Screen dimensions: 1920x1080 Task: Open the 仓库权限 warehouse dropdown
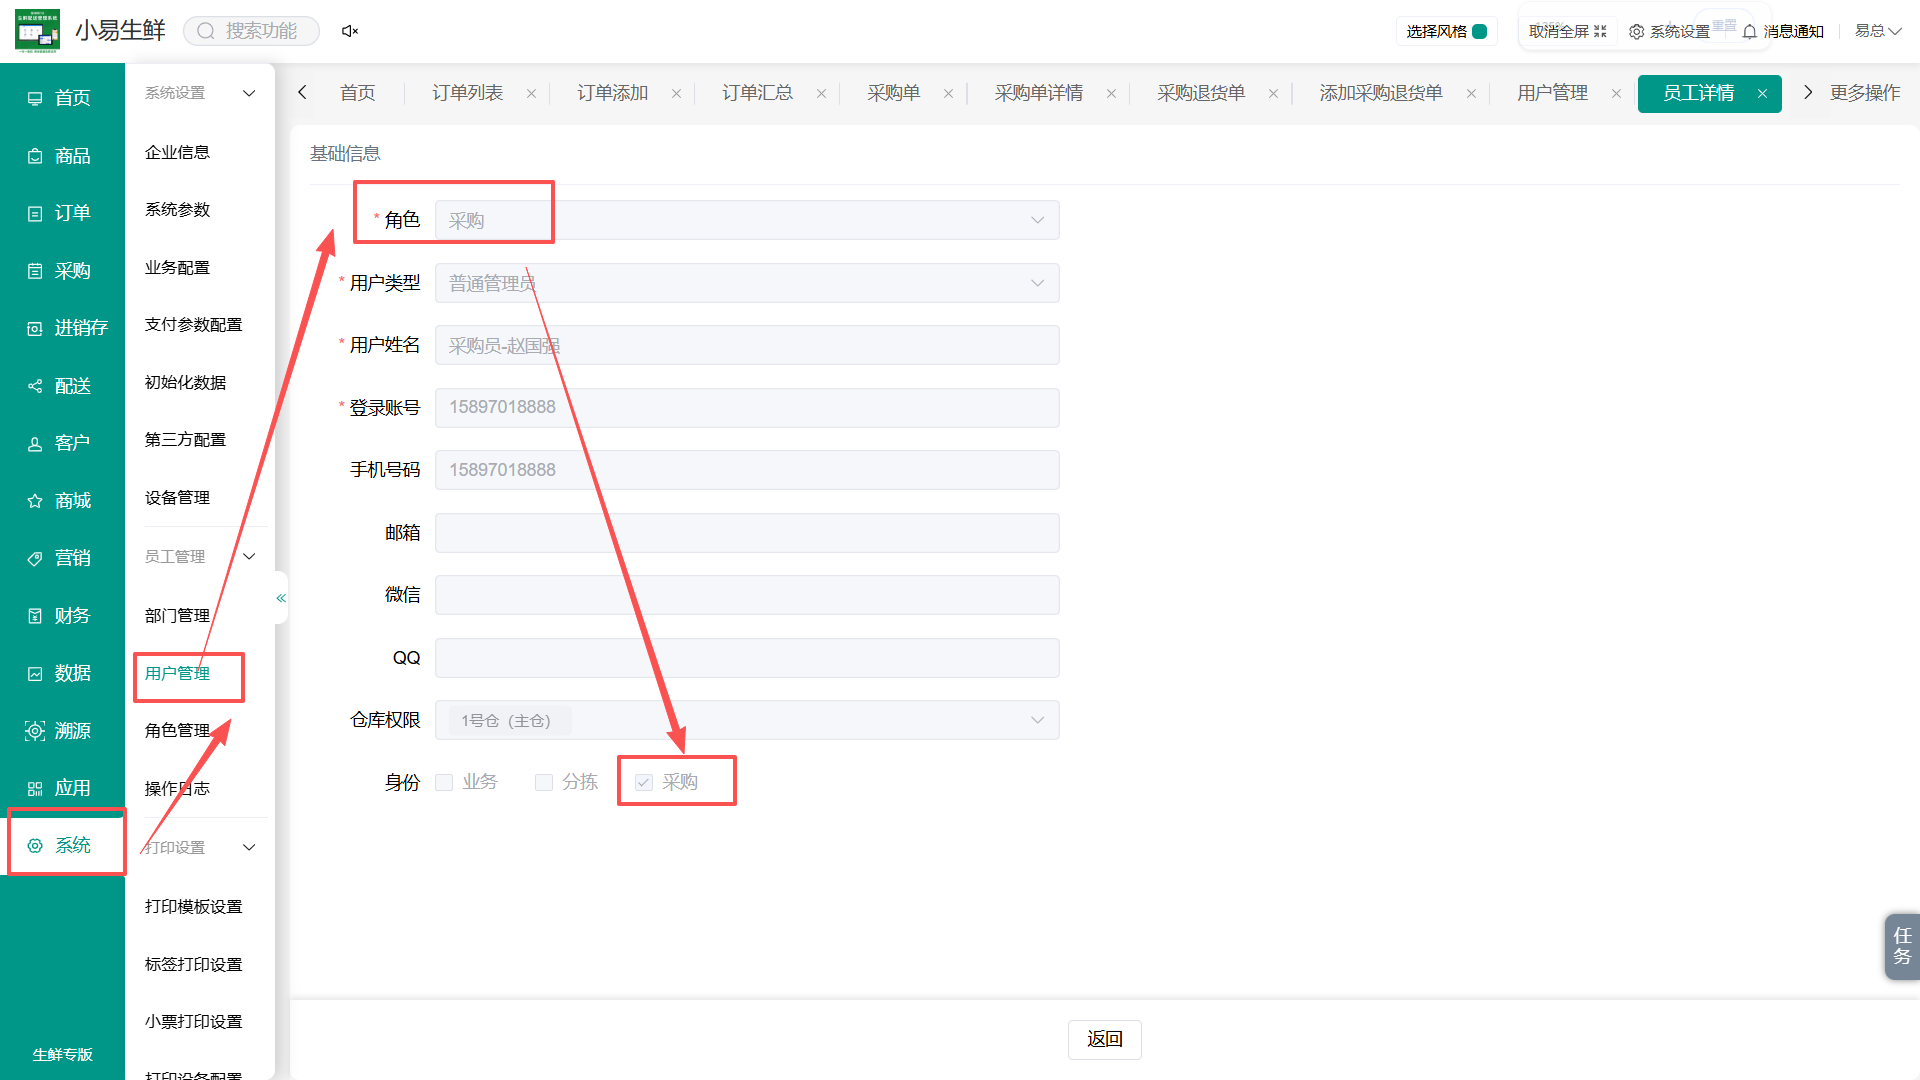[x=747, y=720]
